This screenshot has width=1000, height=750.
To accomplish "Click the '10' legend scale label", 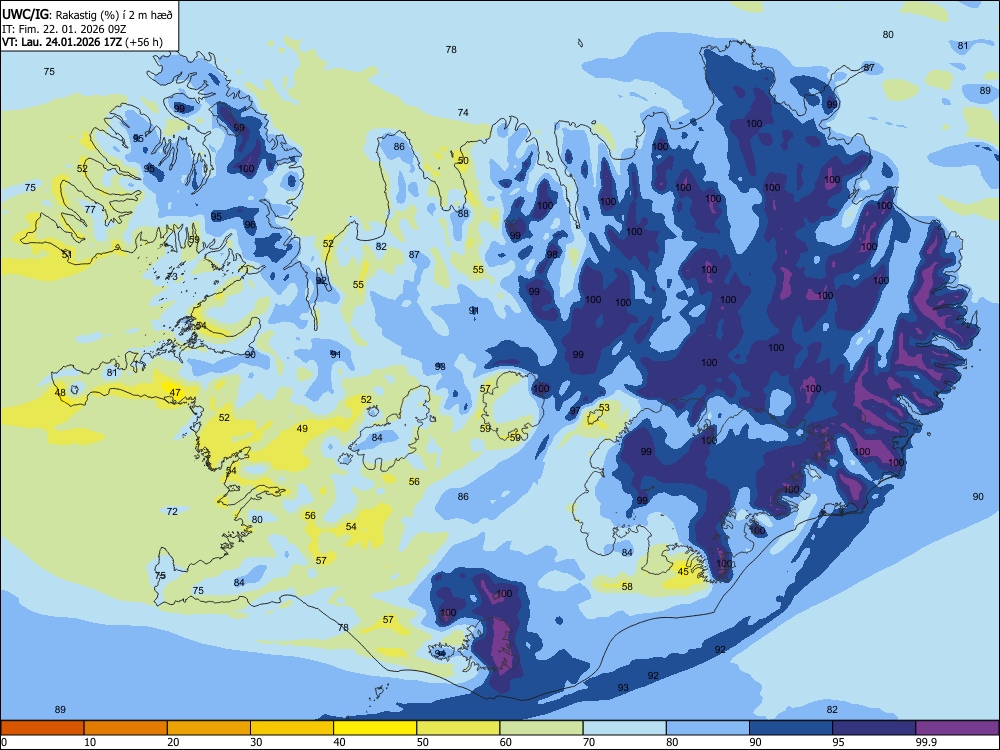I will 90,742.
